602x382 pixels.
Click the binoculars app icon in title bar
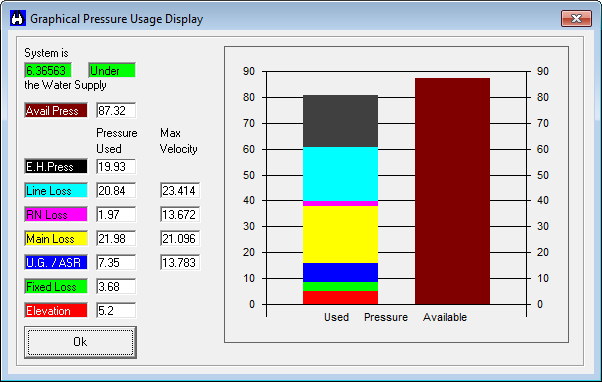point(18,18)
